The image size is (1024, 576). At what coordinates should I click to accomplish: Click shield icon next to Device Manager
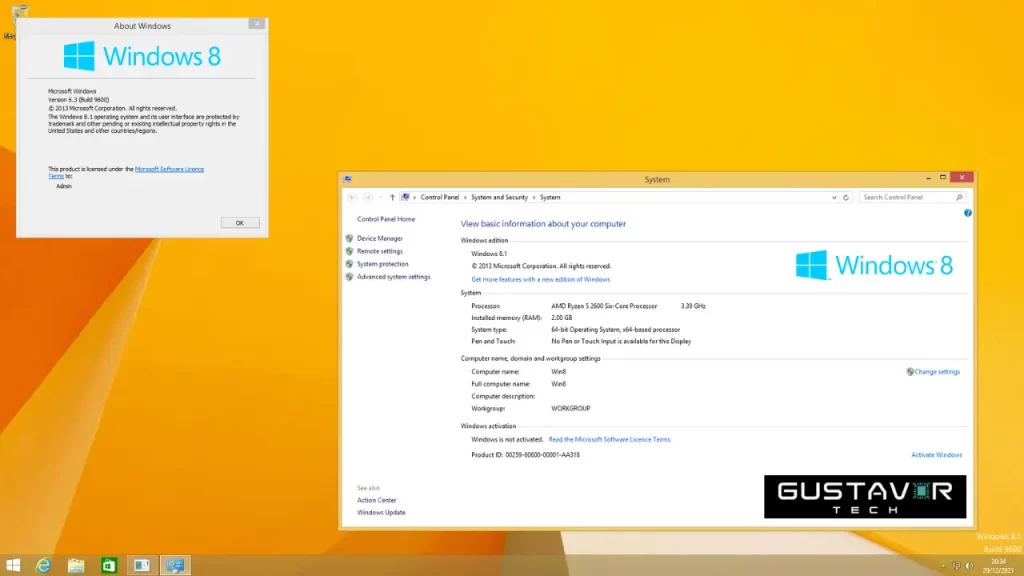(349, 238)
